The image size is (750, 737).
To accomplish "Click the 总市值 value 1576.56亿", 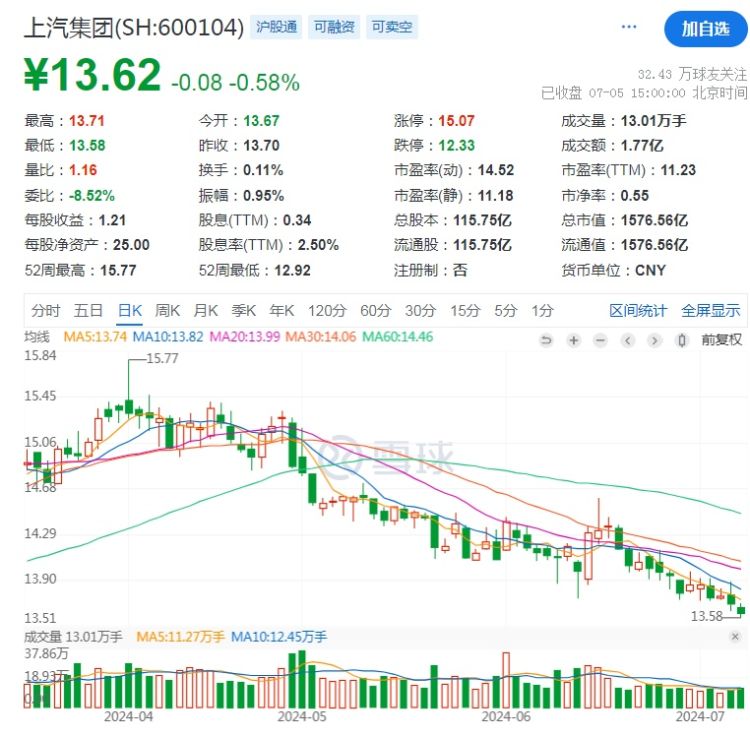I will point(654,220).
